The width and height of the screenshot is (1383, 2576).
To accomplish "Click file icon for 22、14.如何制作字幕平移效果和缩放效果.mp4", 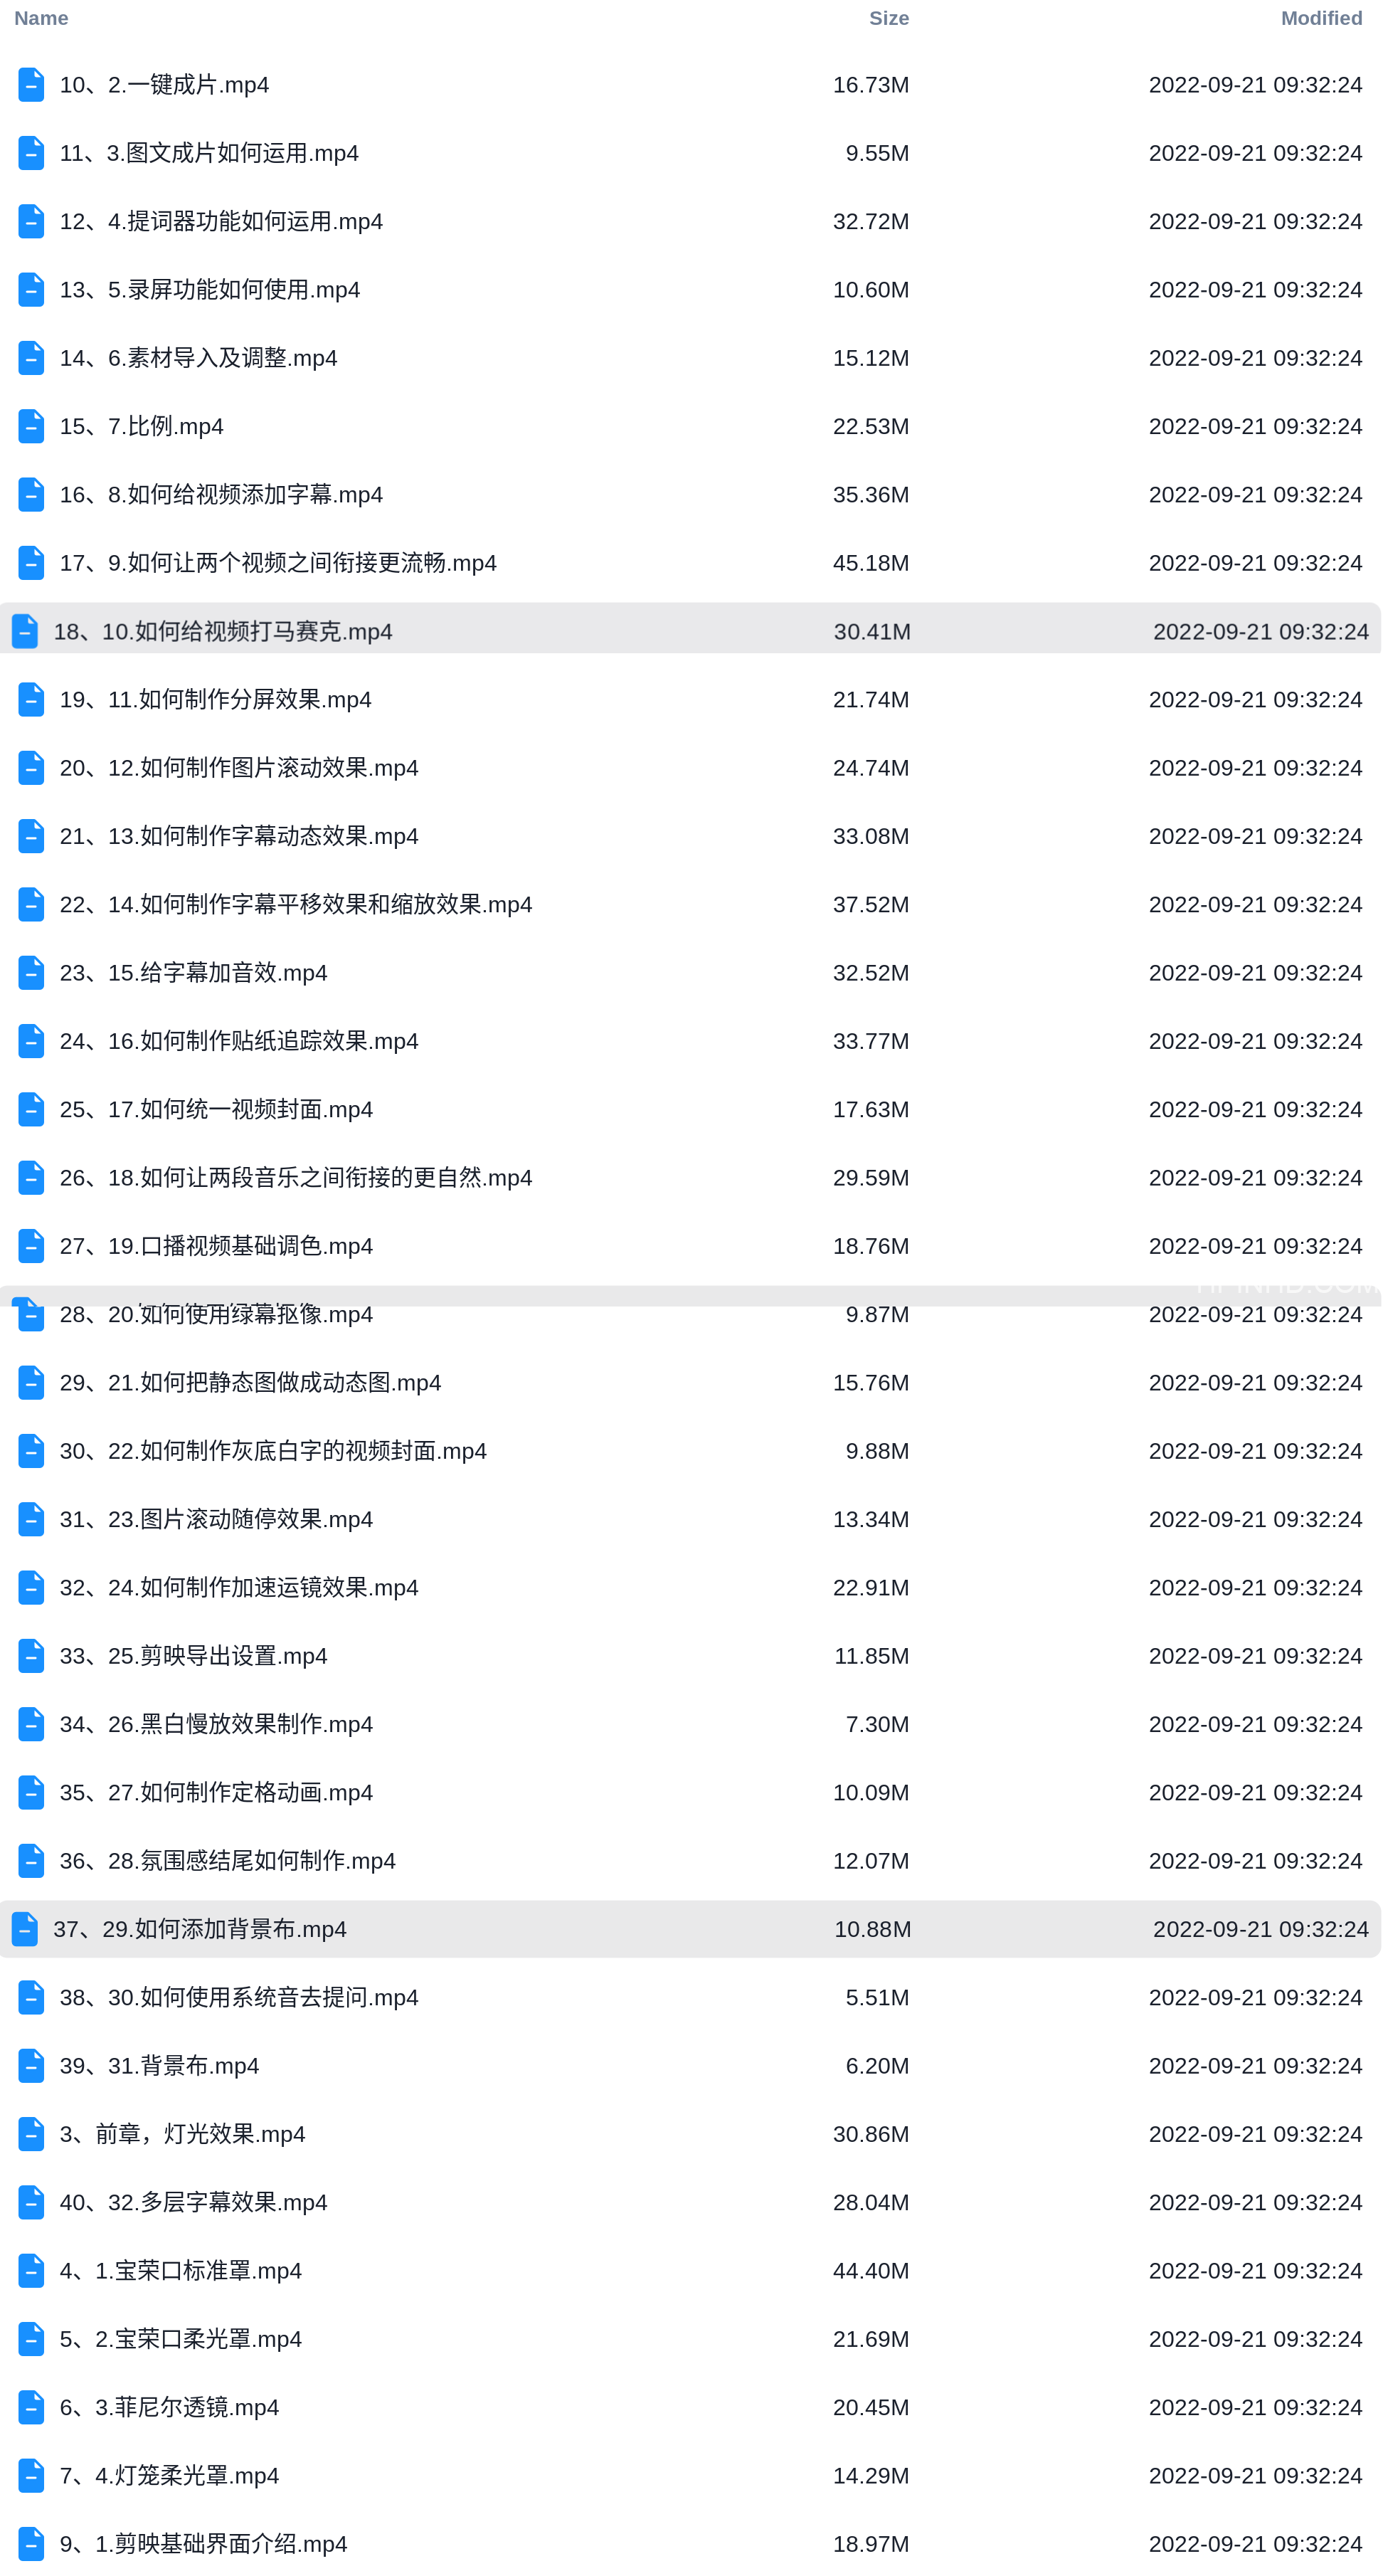I will (x=31, y=905).
